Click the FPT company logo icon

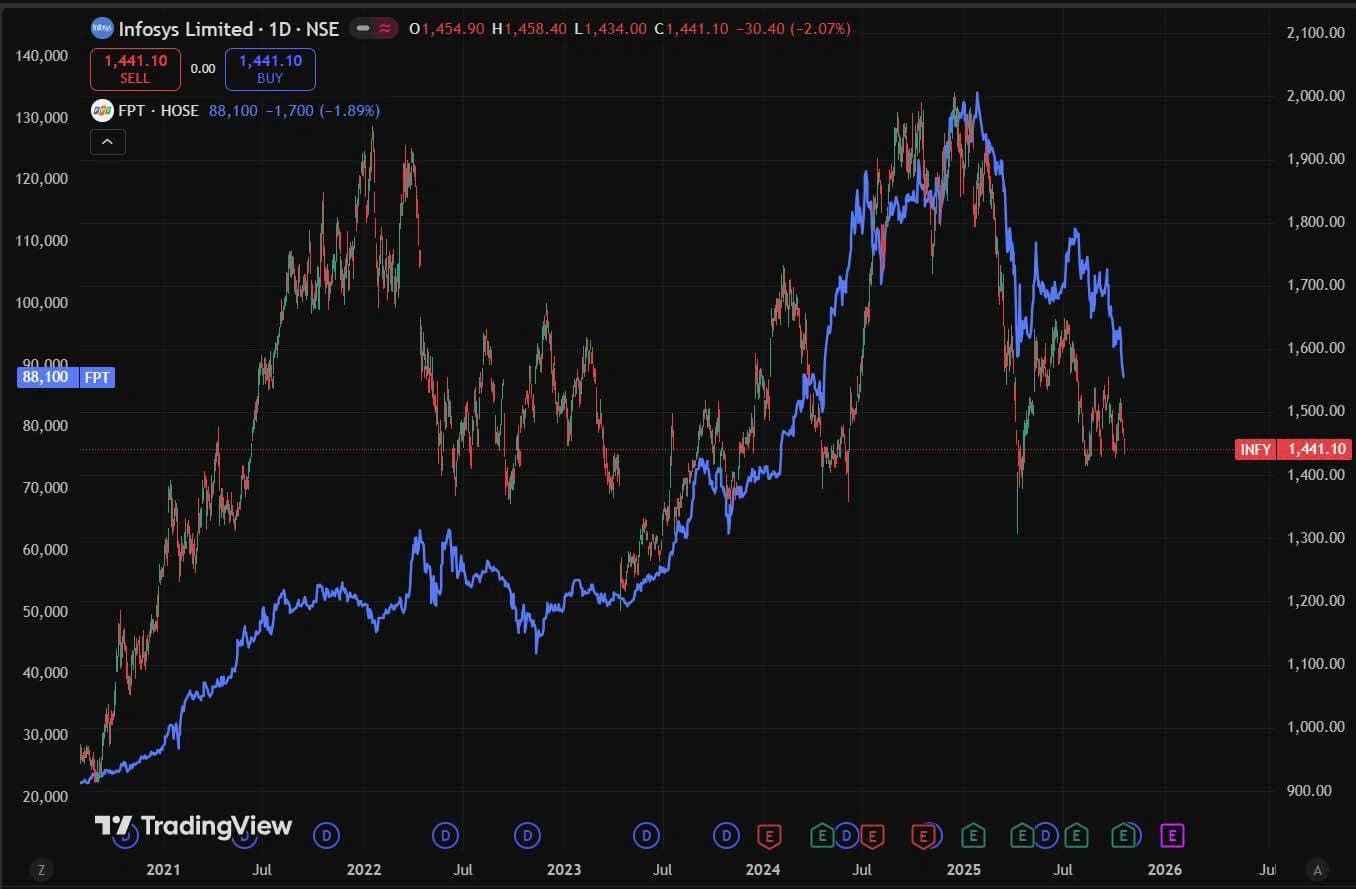[101, 110]
